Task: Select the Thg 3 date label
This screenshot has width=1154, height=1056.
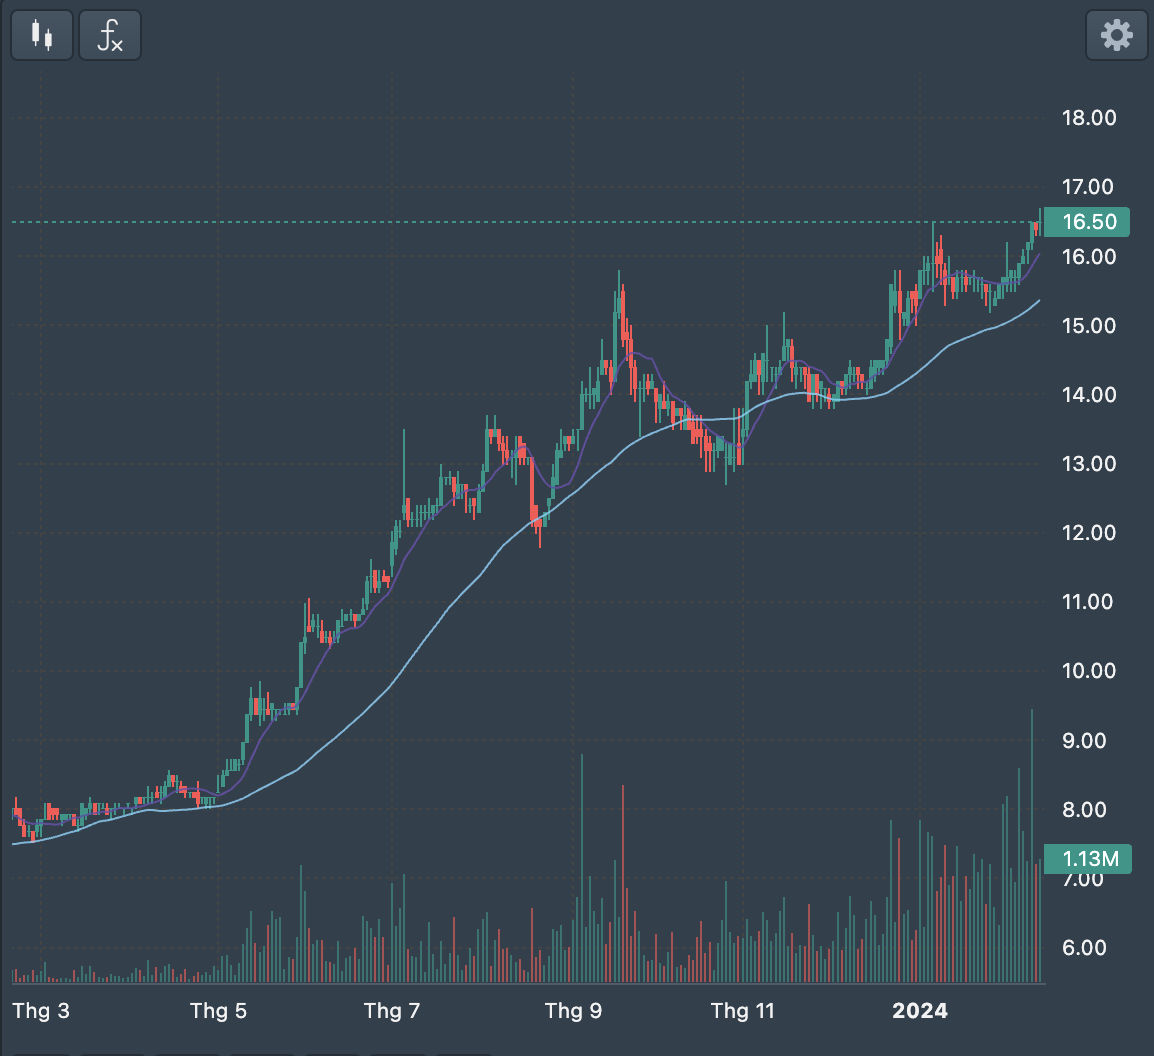Action: click(x=41, y=1011)
